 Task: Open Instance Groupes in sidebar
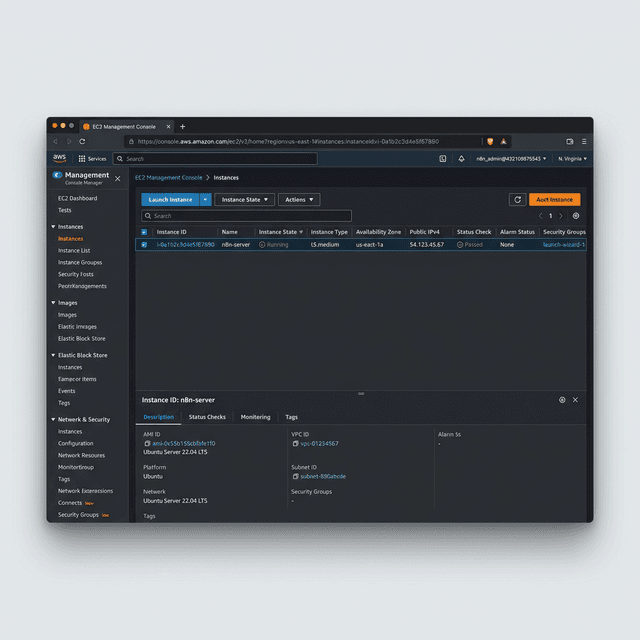coord(80,262)
